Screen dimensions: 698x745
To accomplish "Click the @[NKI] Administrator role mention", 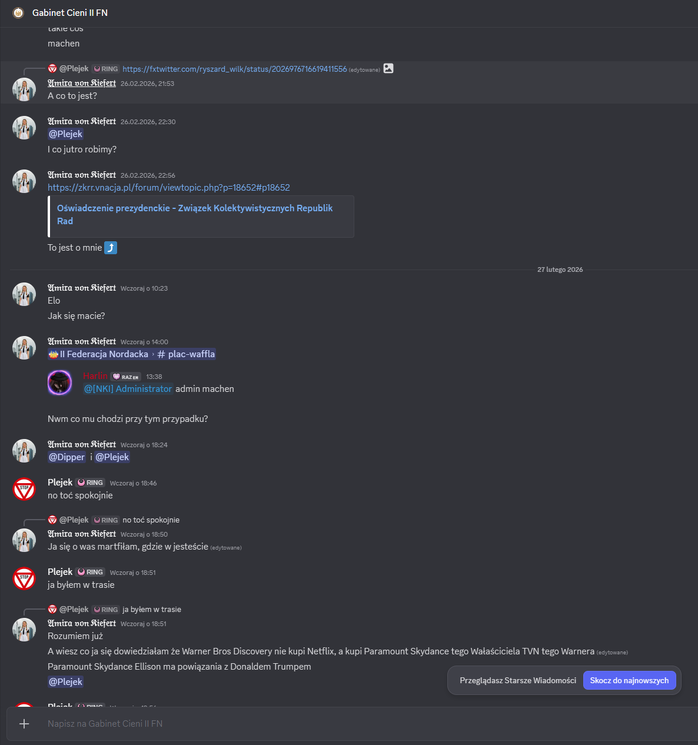I will point(128,389).
